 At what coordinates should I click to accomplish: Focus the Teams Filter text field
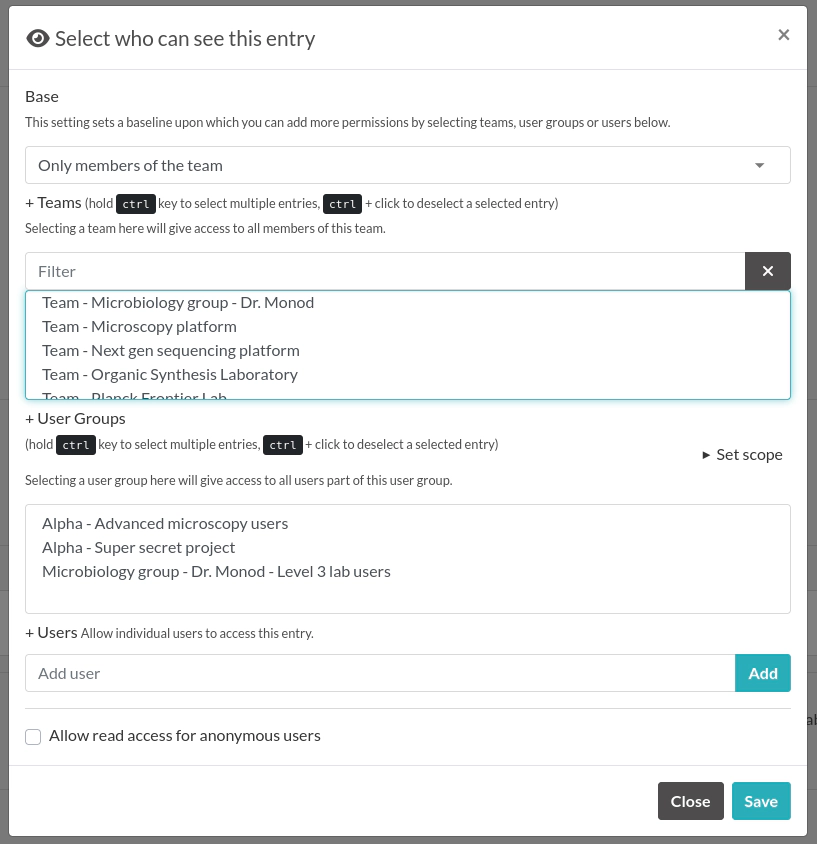[385, 271]
